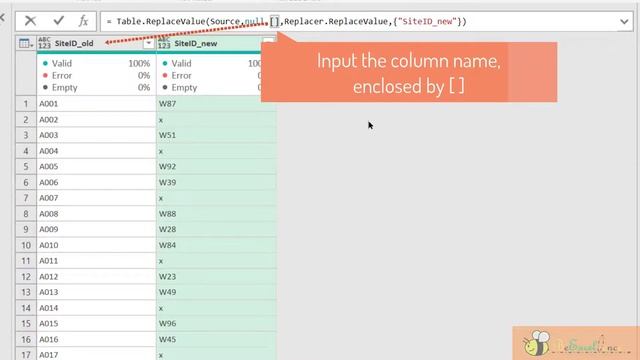Select cell A009

coord(96,229)
